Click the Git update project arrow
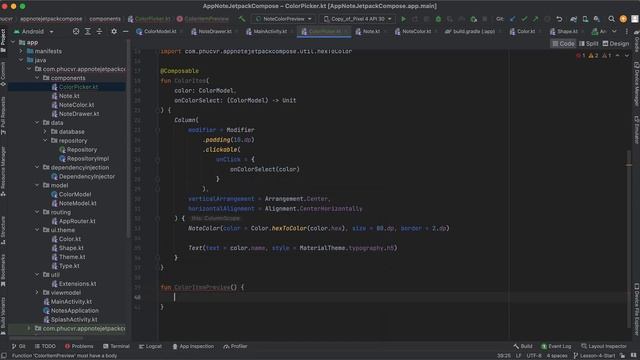Screen dimensions: 640x360 coord(512,19)
